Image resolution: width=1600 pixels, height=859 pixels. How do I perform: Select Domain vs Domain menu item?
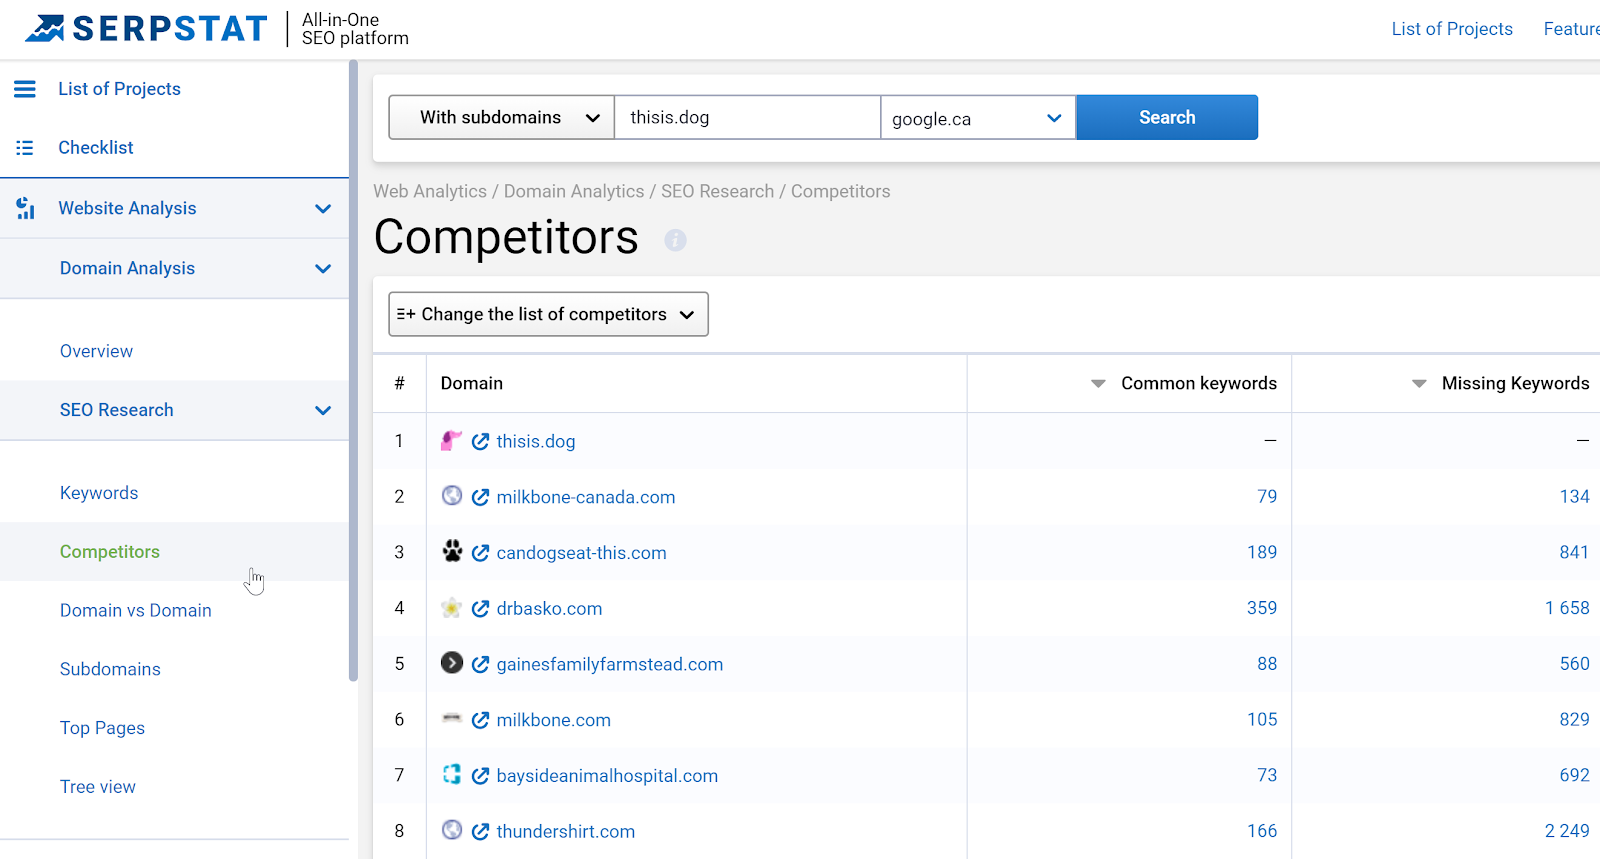[136, 610]
